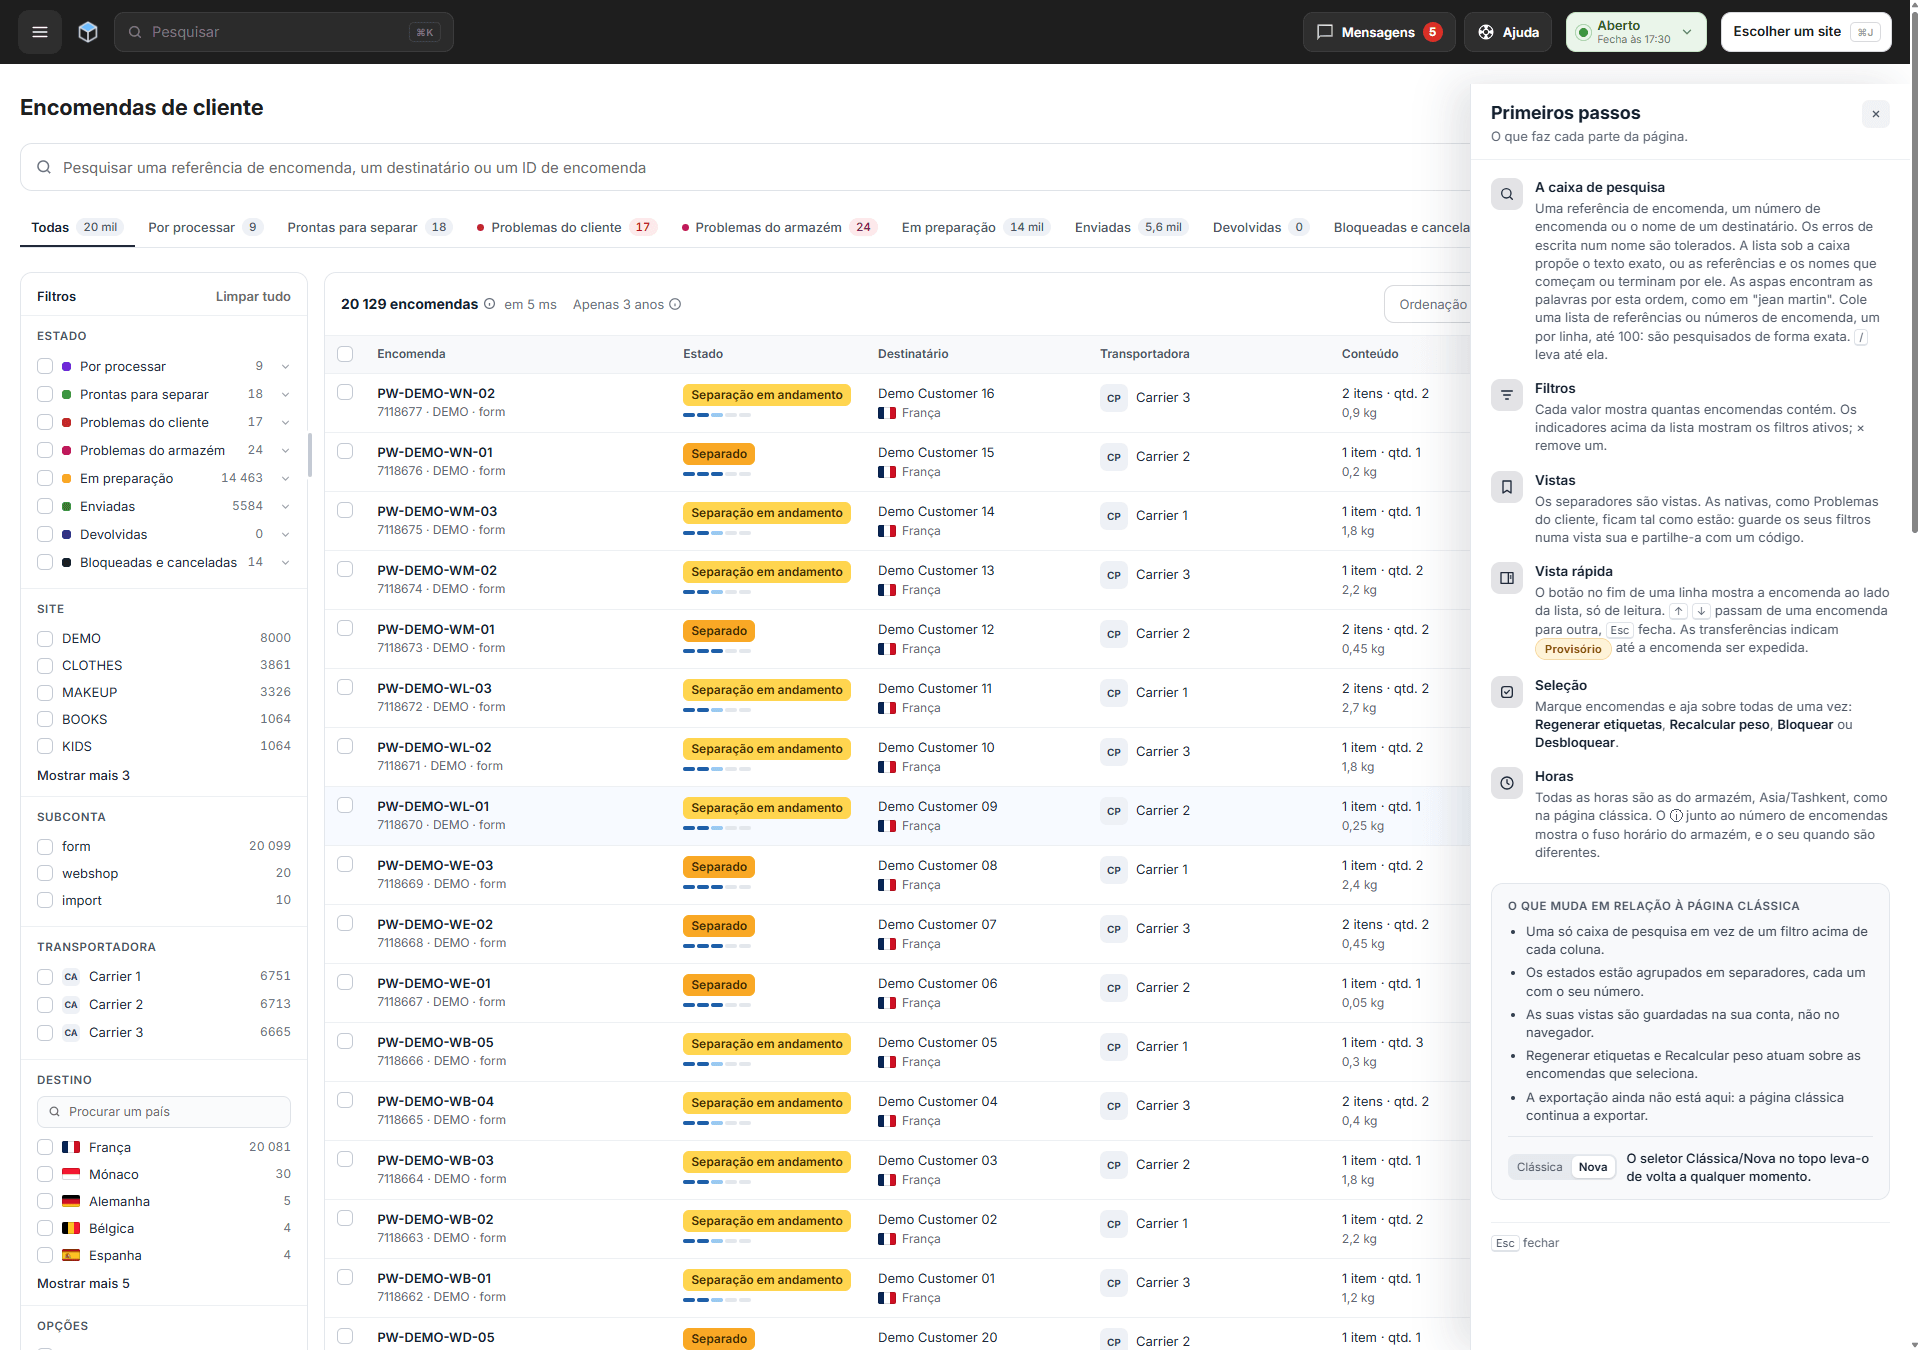Click the Horas clock icon

[x=1506, y=783]
